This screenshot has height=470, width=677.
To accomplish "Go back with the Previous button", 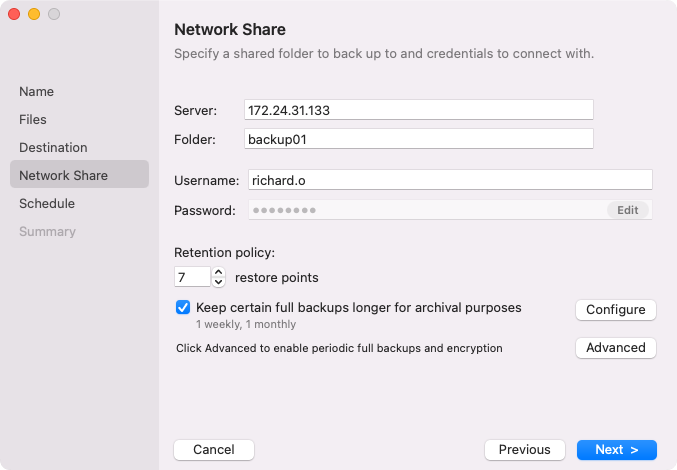I will pyautogui.click(x=524, y=450).
